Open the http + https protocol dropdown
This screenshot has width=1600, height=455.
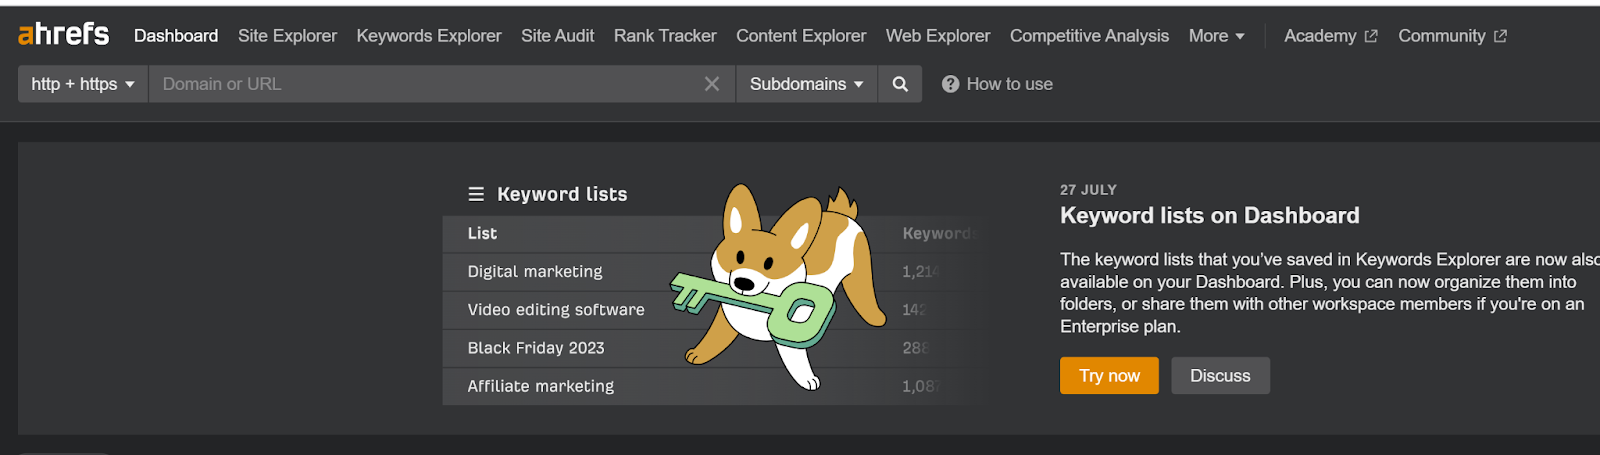[x=83, y=84]
